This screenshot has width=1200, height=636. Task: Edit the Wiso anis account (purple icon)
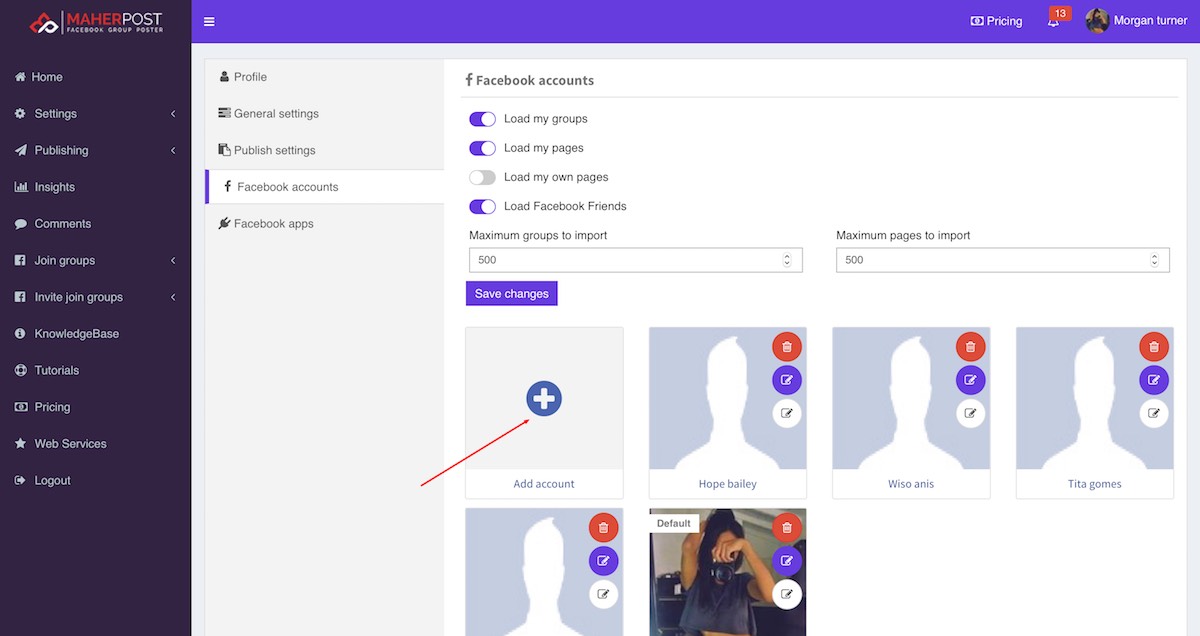[970, 380]
